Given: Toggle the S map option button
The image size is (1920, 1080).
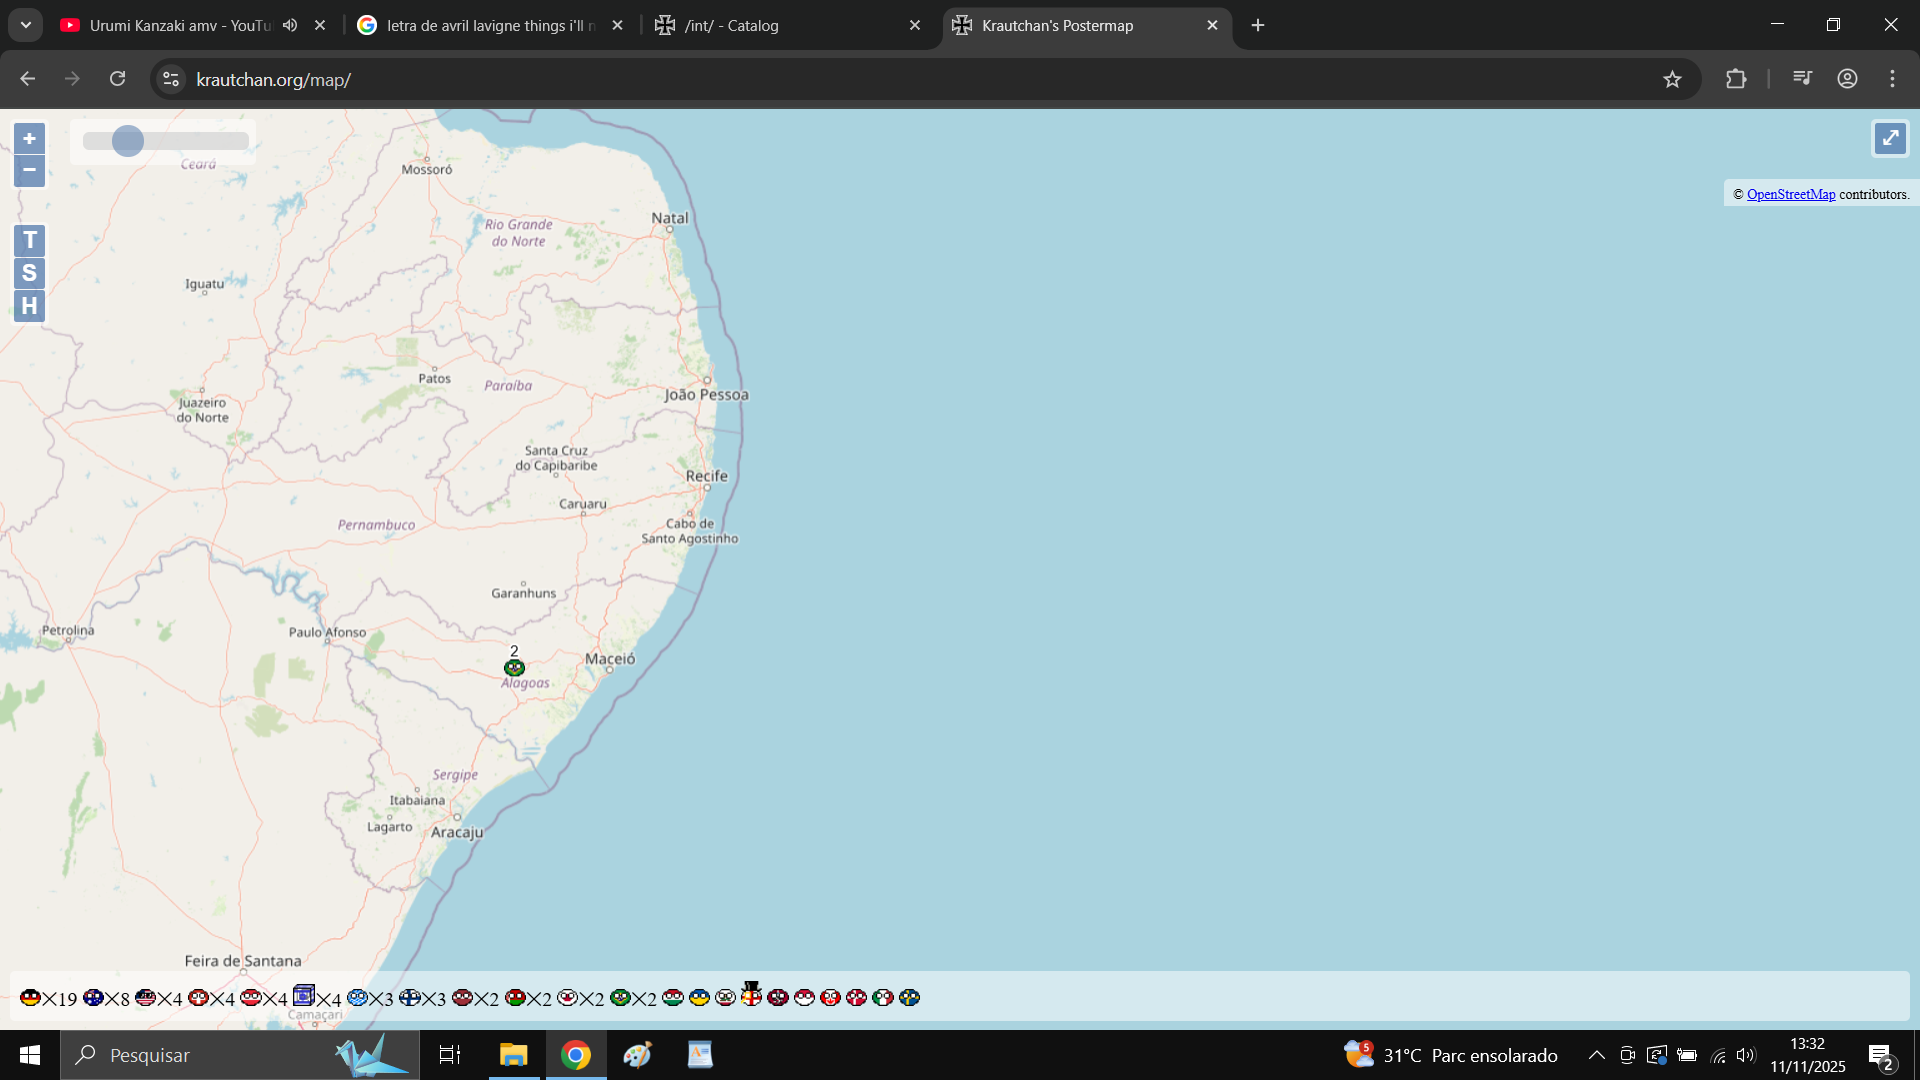Looking at the screenshot, I should 29,273.
